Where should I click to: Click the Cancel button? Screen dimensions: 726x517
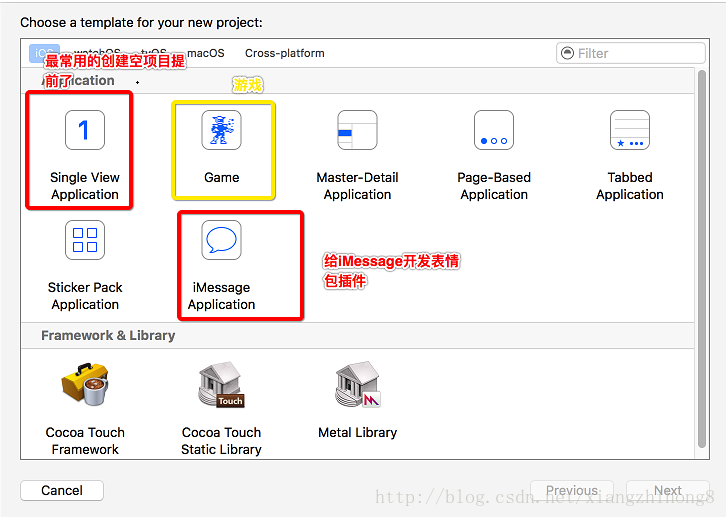62,490
